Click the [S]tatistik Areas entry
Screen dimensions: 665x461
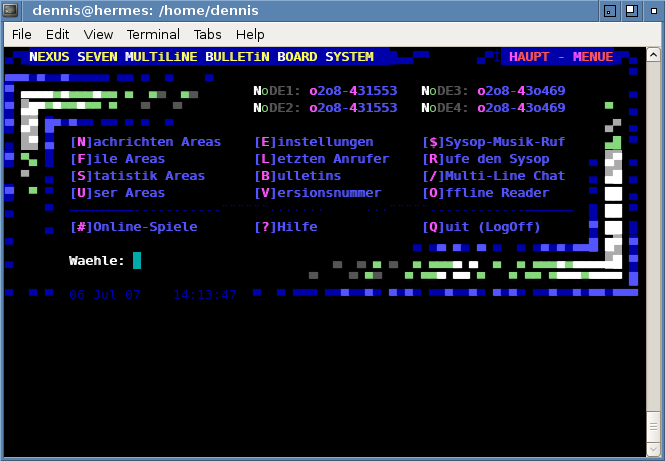[x=137, y=176]
